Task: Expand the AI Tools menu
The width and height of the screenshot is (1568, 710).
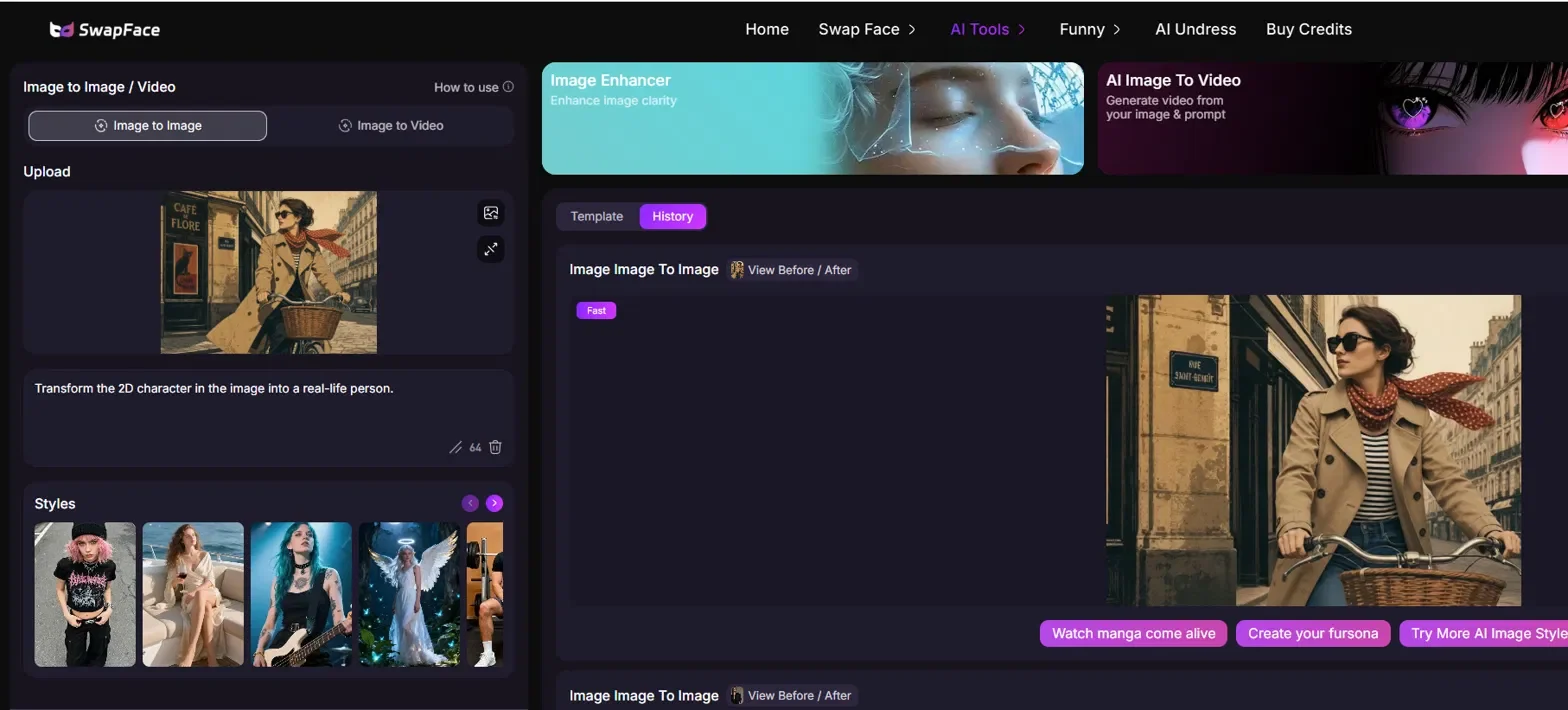Action: (x=988, y=29)
